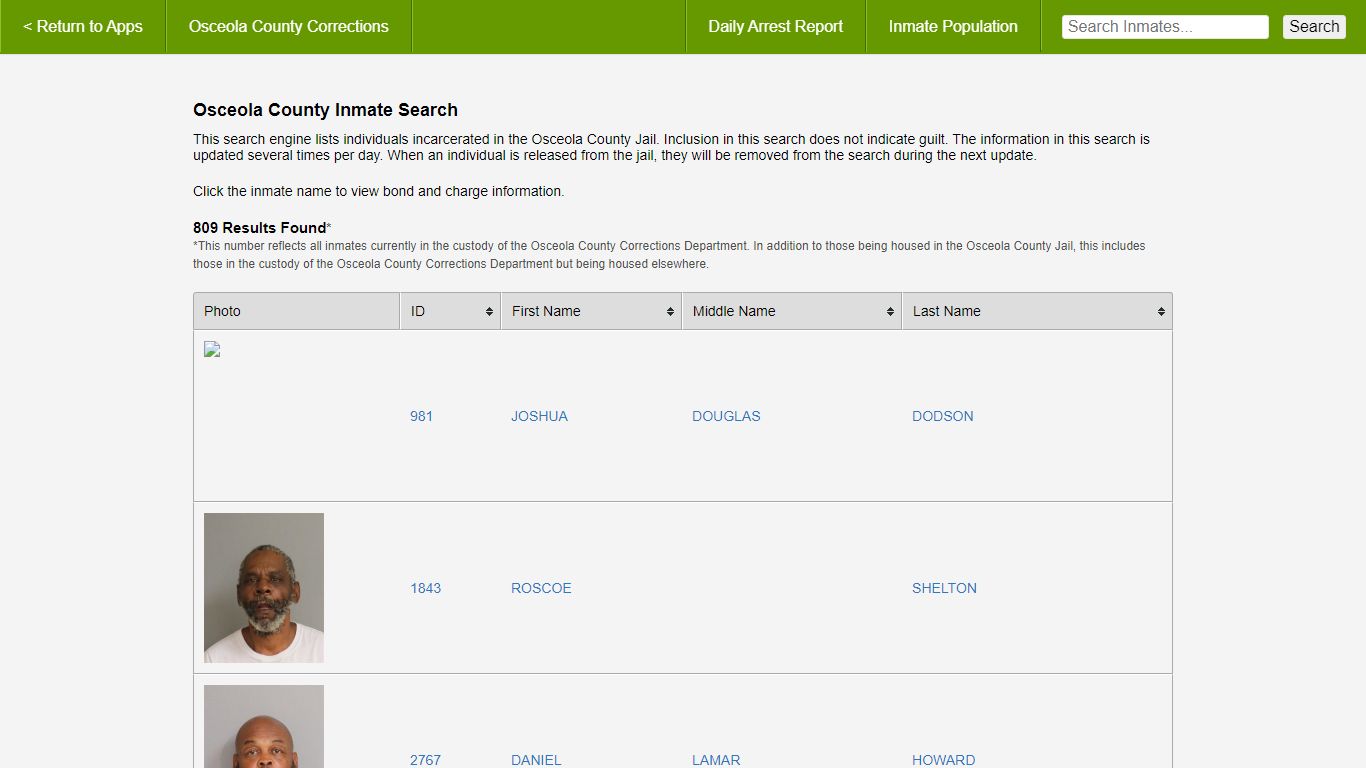Click Osceola County Inmate Search heading
1366x768 pixels.
click(325, 110)
